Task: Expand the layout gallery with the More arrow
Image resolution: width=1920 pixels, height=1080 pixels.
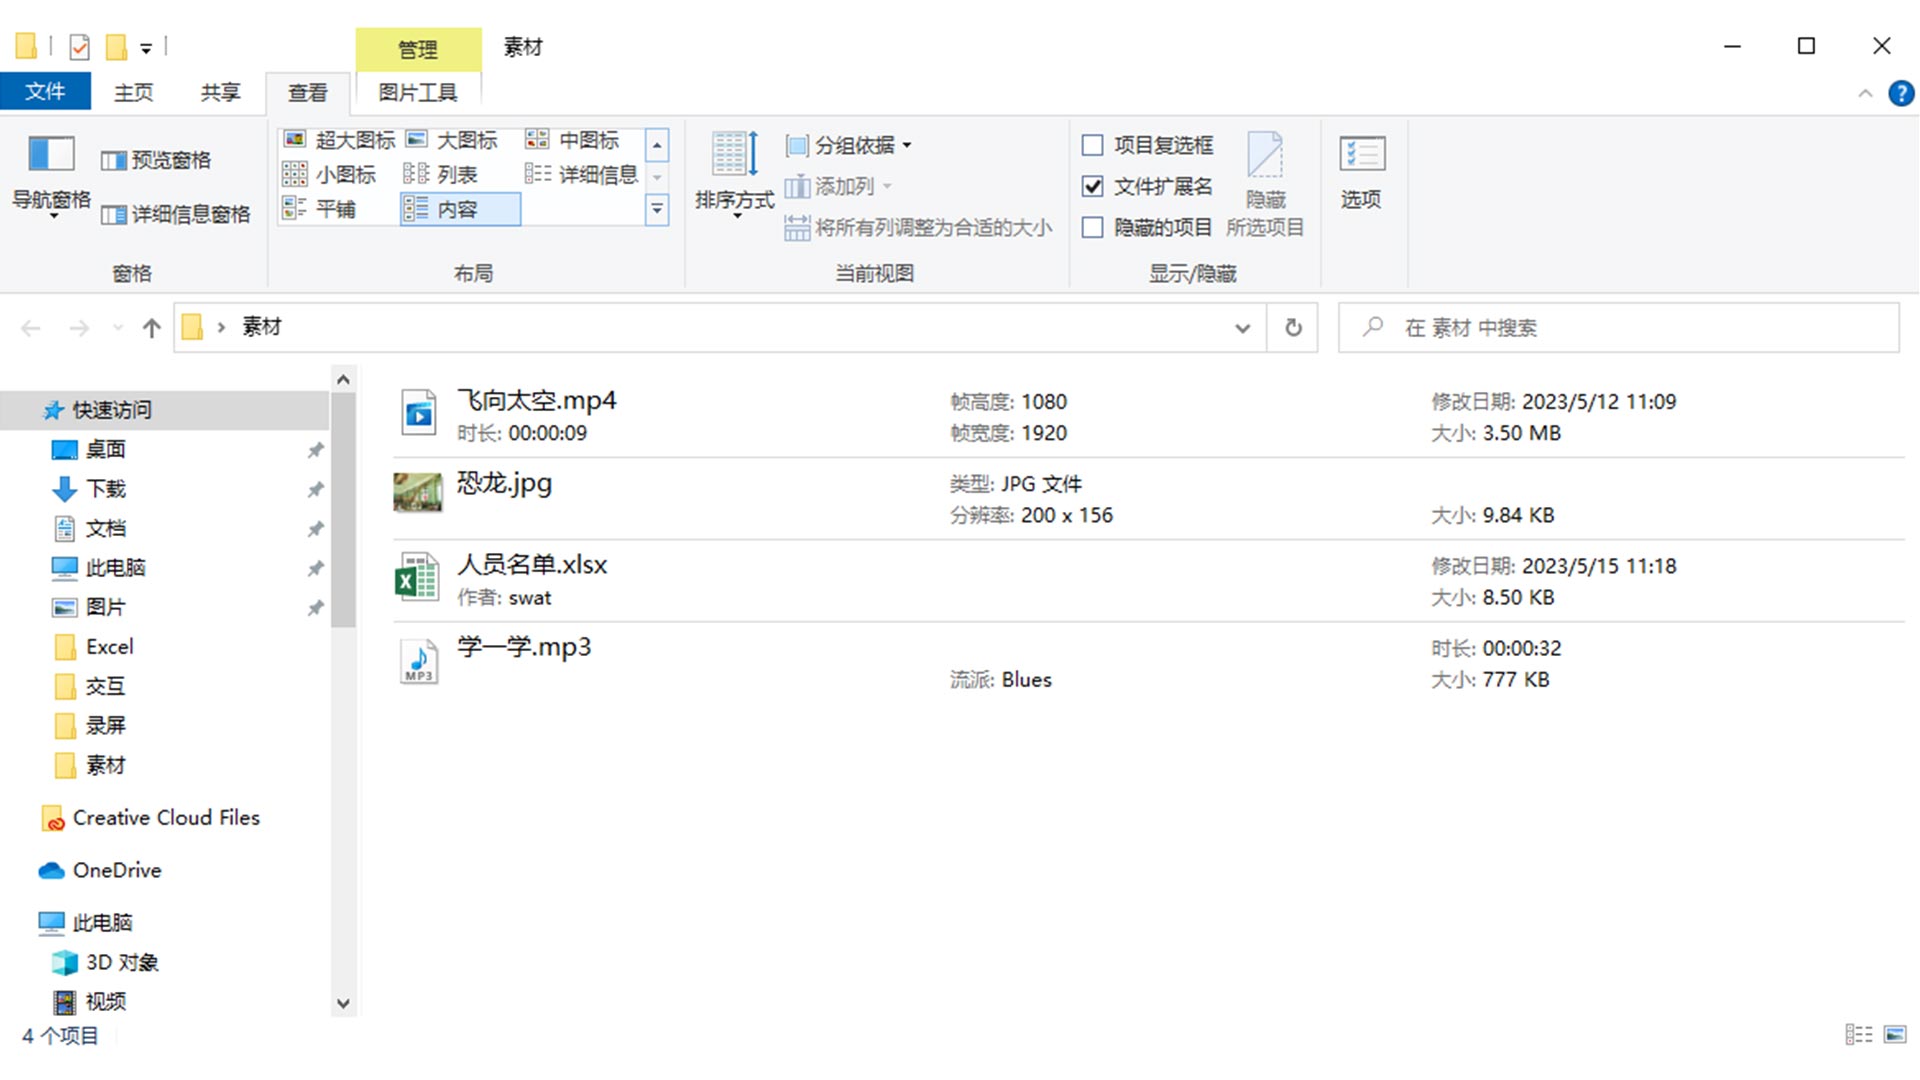Action: 657,210
